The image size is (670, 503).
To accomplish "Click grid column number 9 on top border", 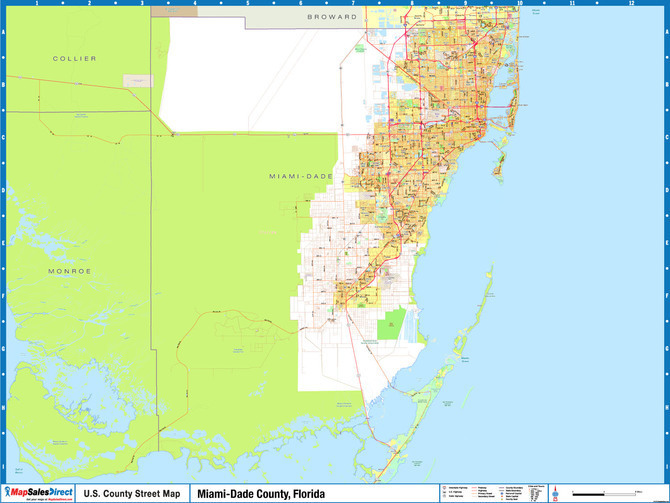I will tap(466, 3).
